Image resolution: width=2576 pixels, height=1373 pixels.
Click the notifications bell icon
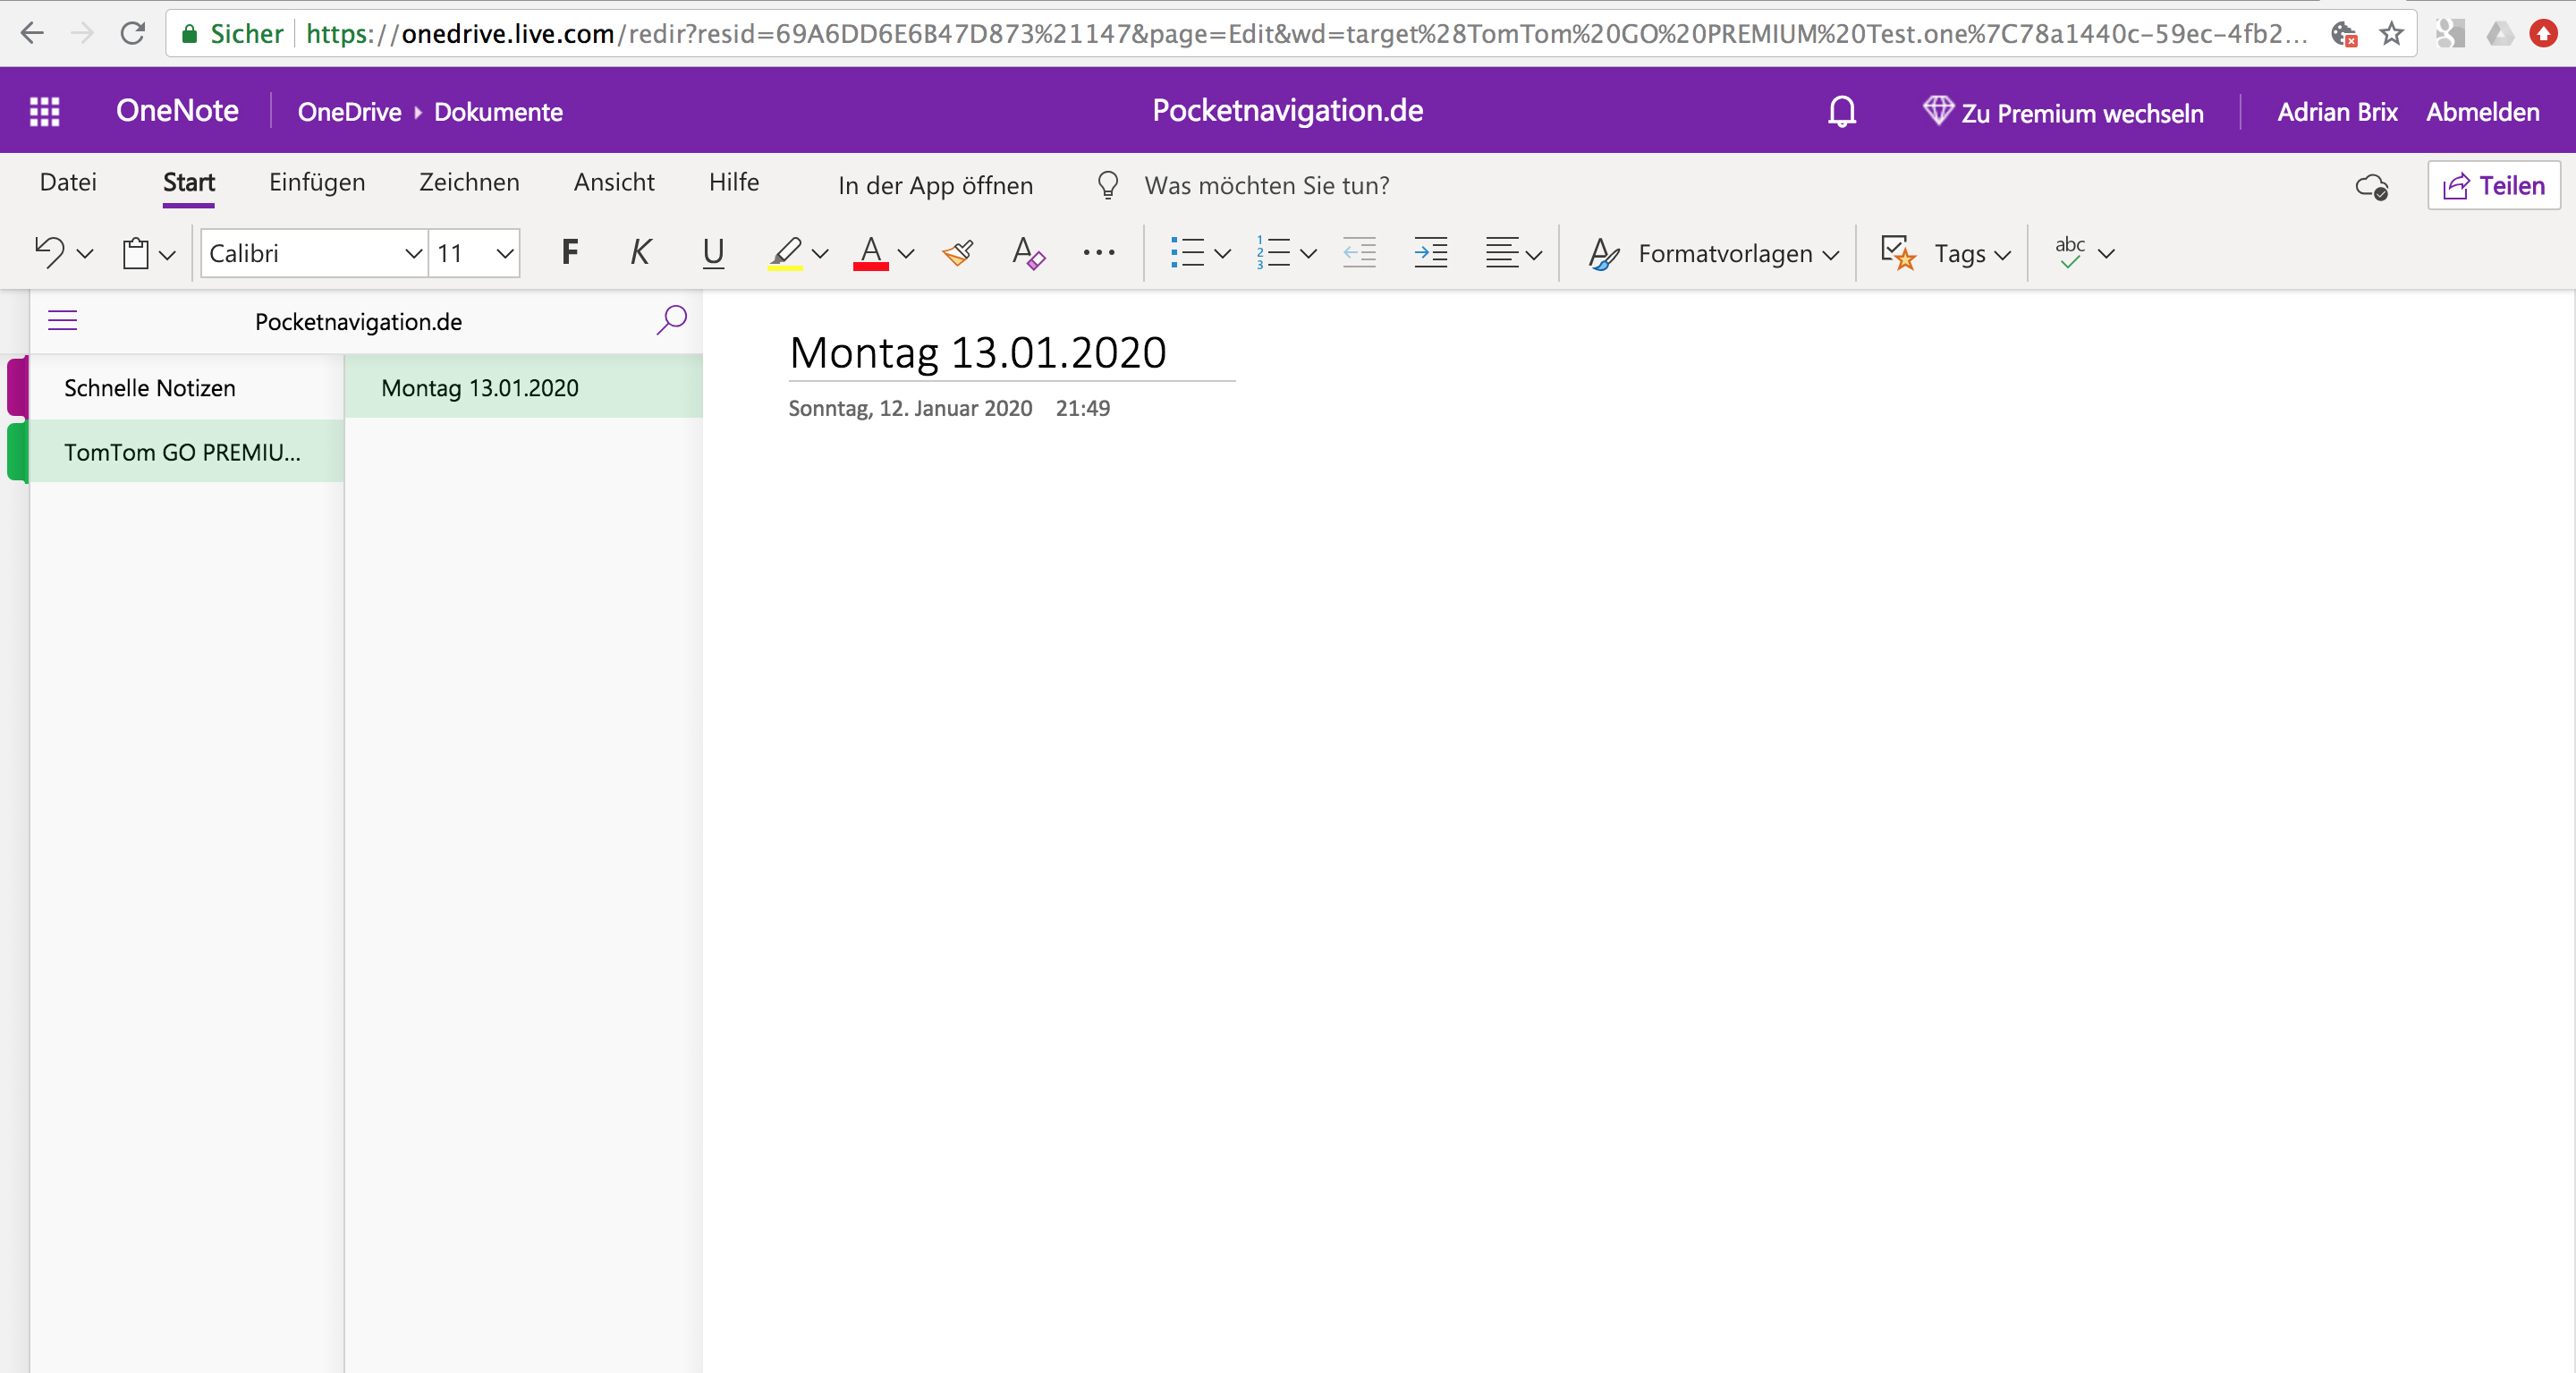1841,111
